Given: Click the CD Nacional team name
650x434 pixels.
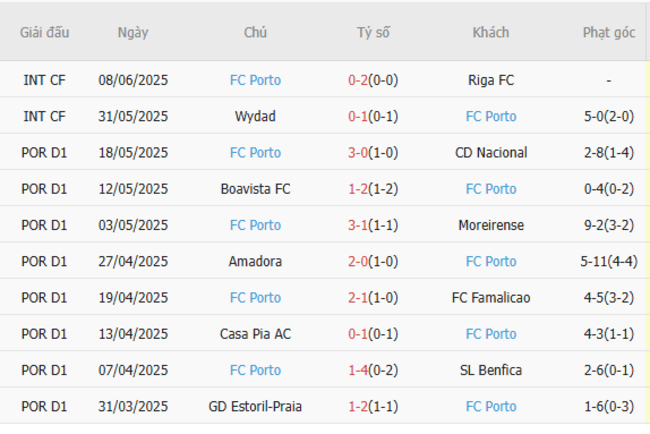Looking at the screenshot, I should pos(491,153).
